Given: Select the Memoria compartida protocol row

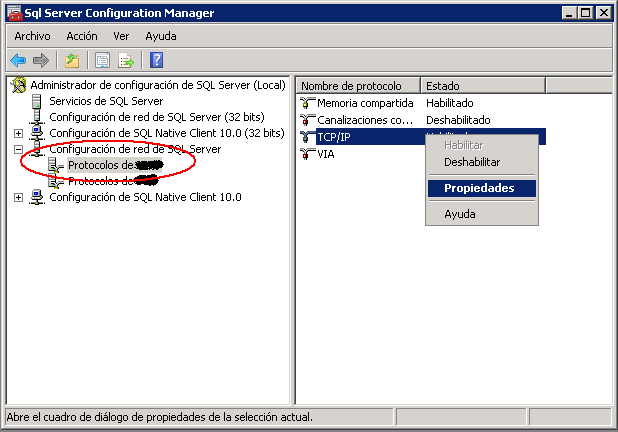Looking at the screenshot, I should pyautogui.click(x=423, y=103).
